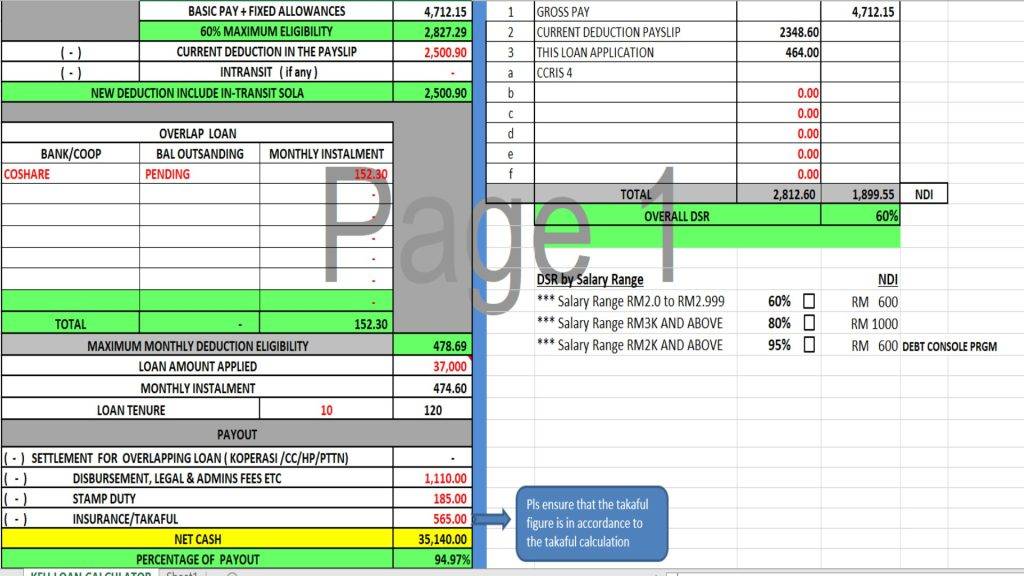
Task: Select the INSURANCE/TAKAFUL amount 565.00
Action: [432, 519]
